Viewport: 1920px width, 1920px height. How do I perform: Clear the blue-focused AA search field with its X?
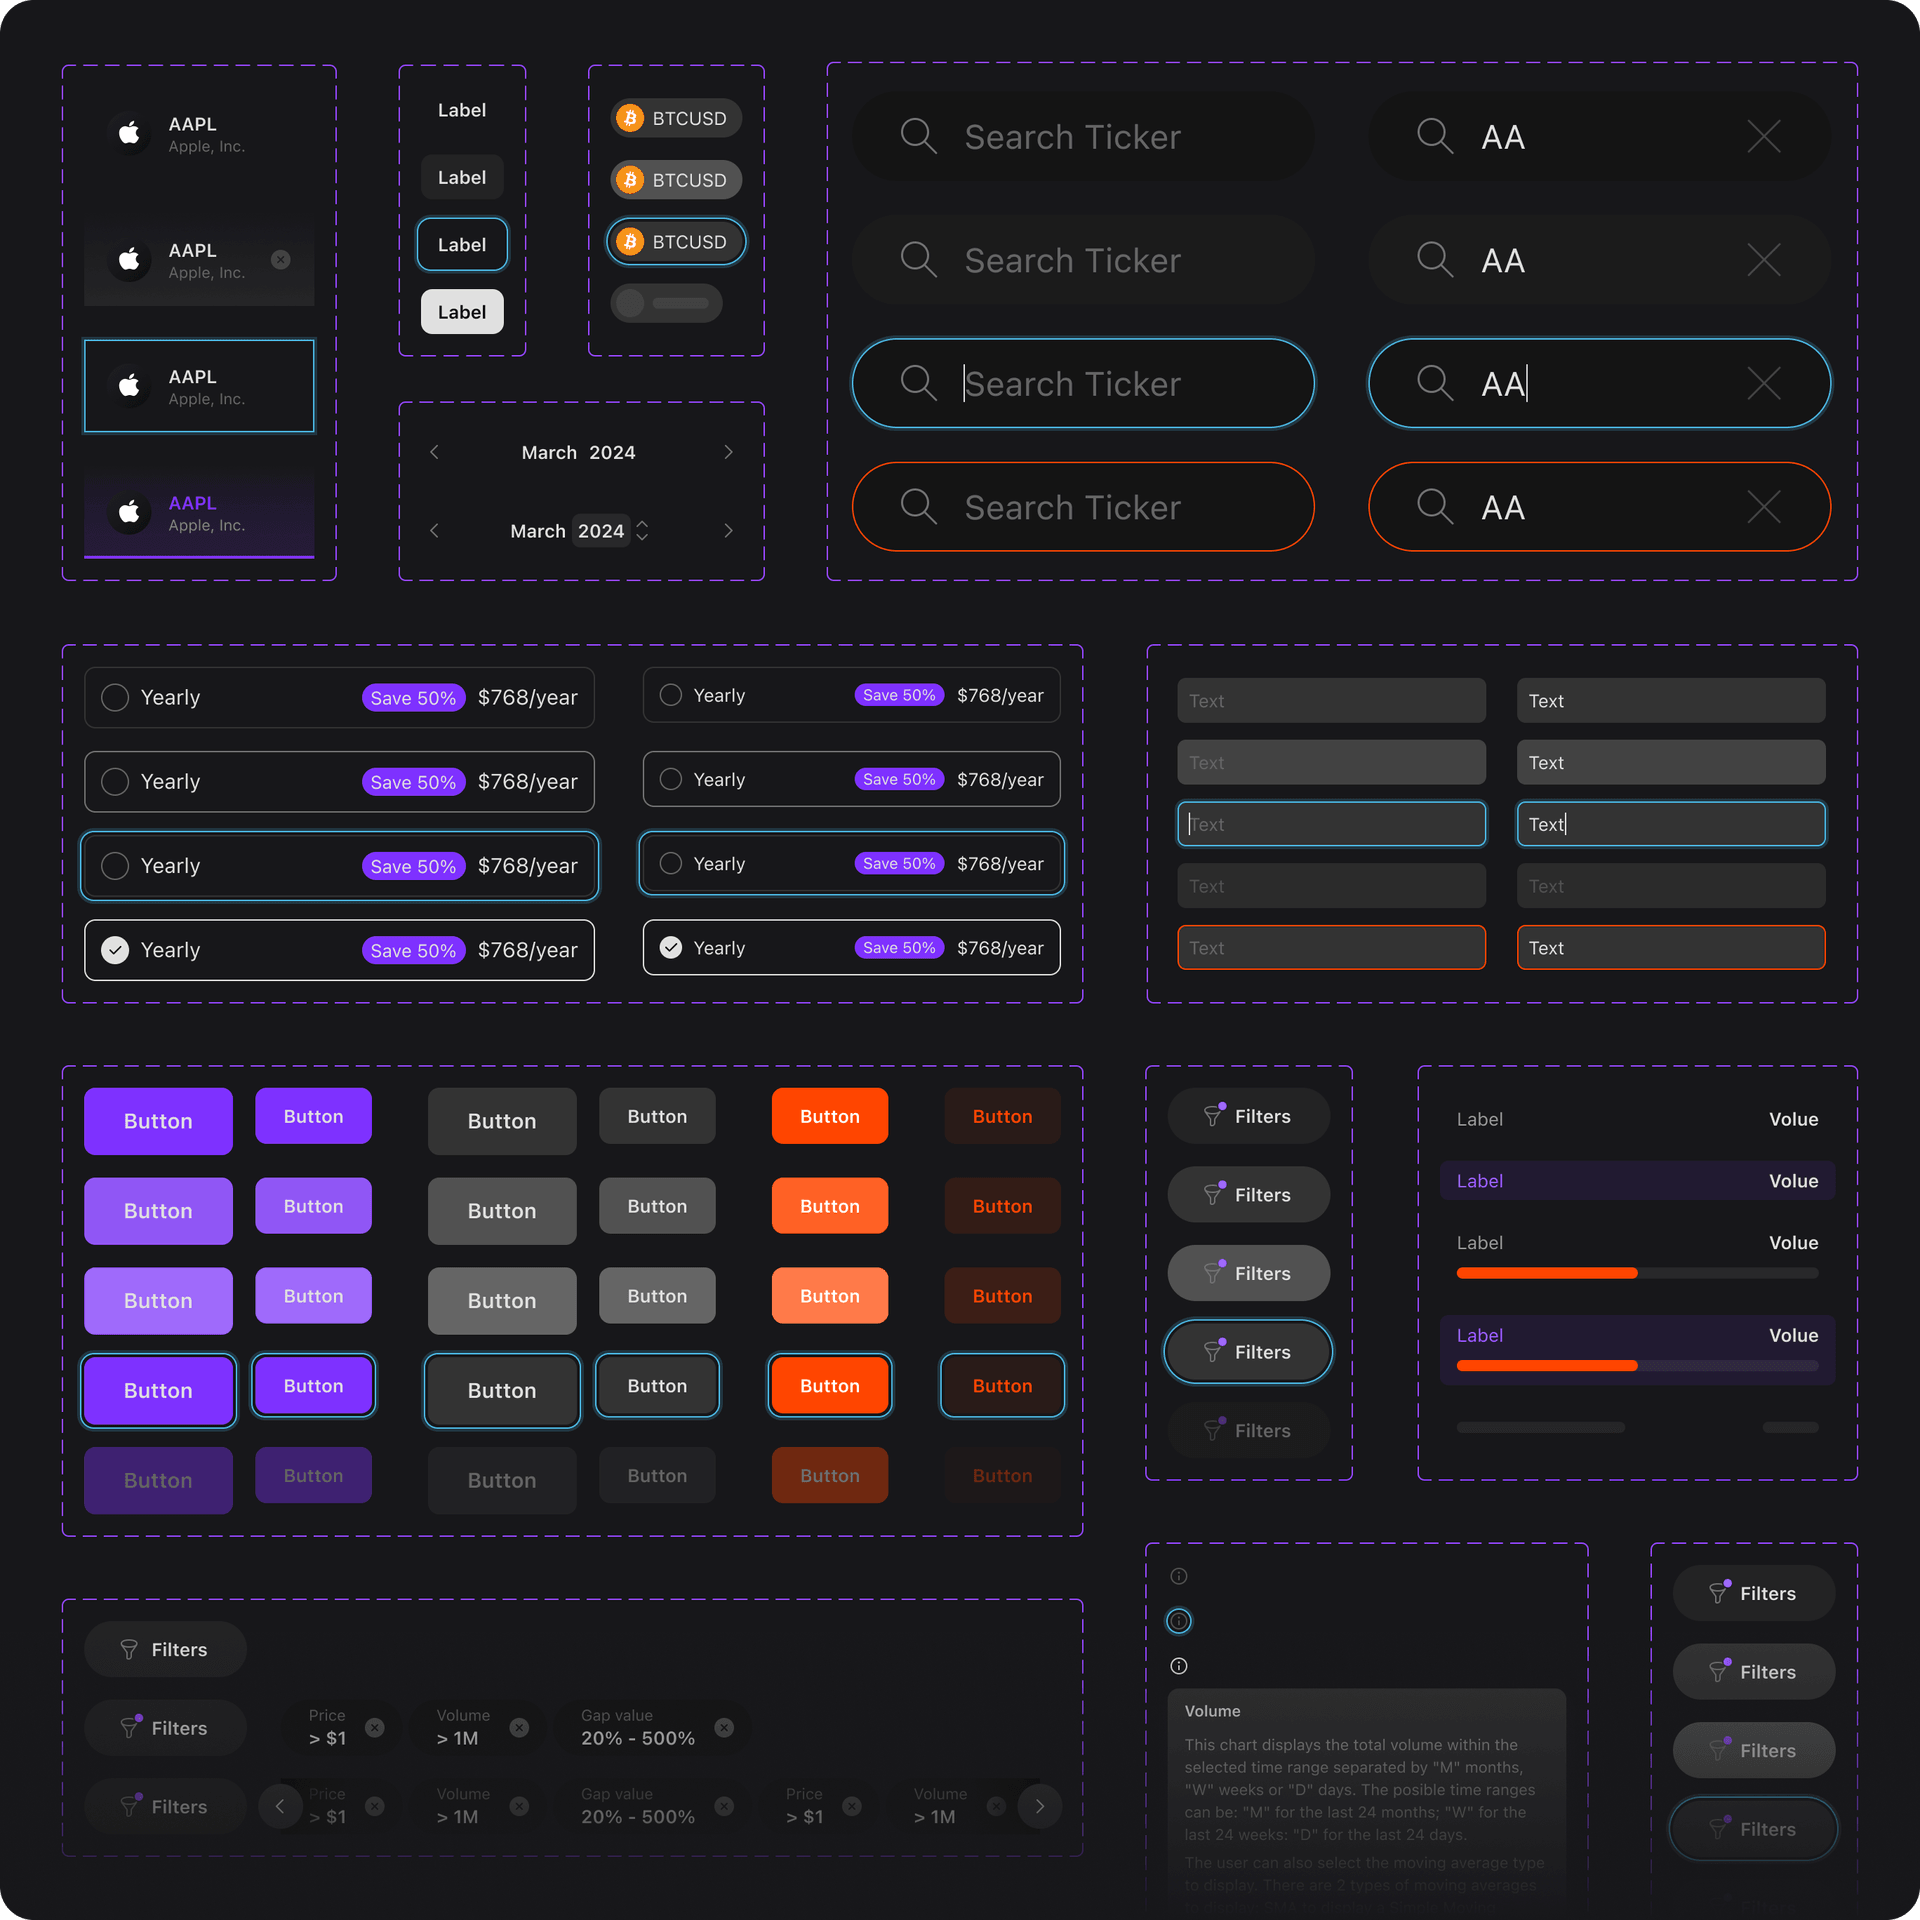coord(1764,383)
